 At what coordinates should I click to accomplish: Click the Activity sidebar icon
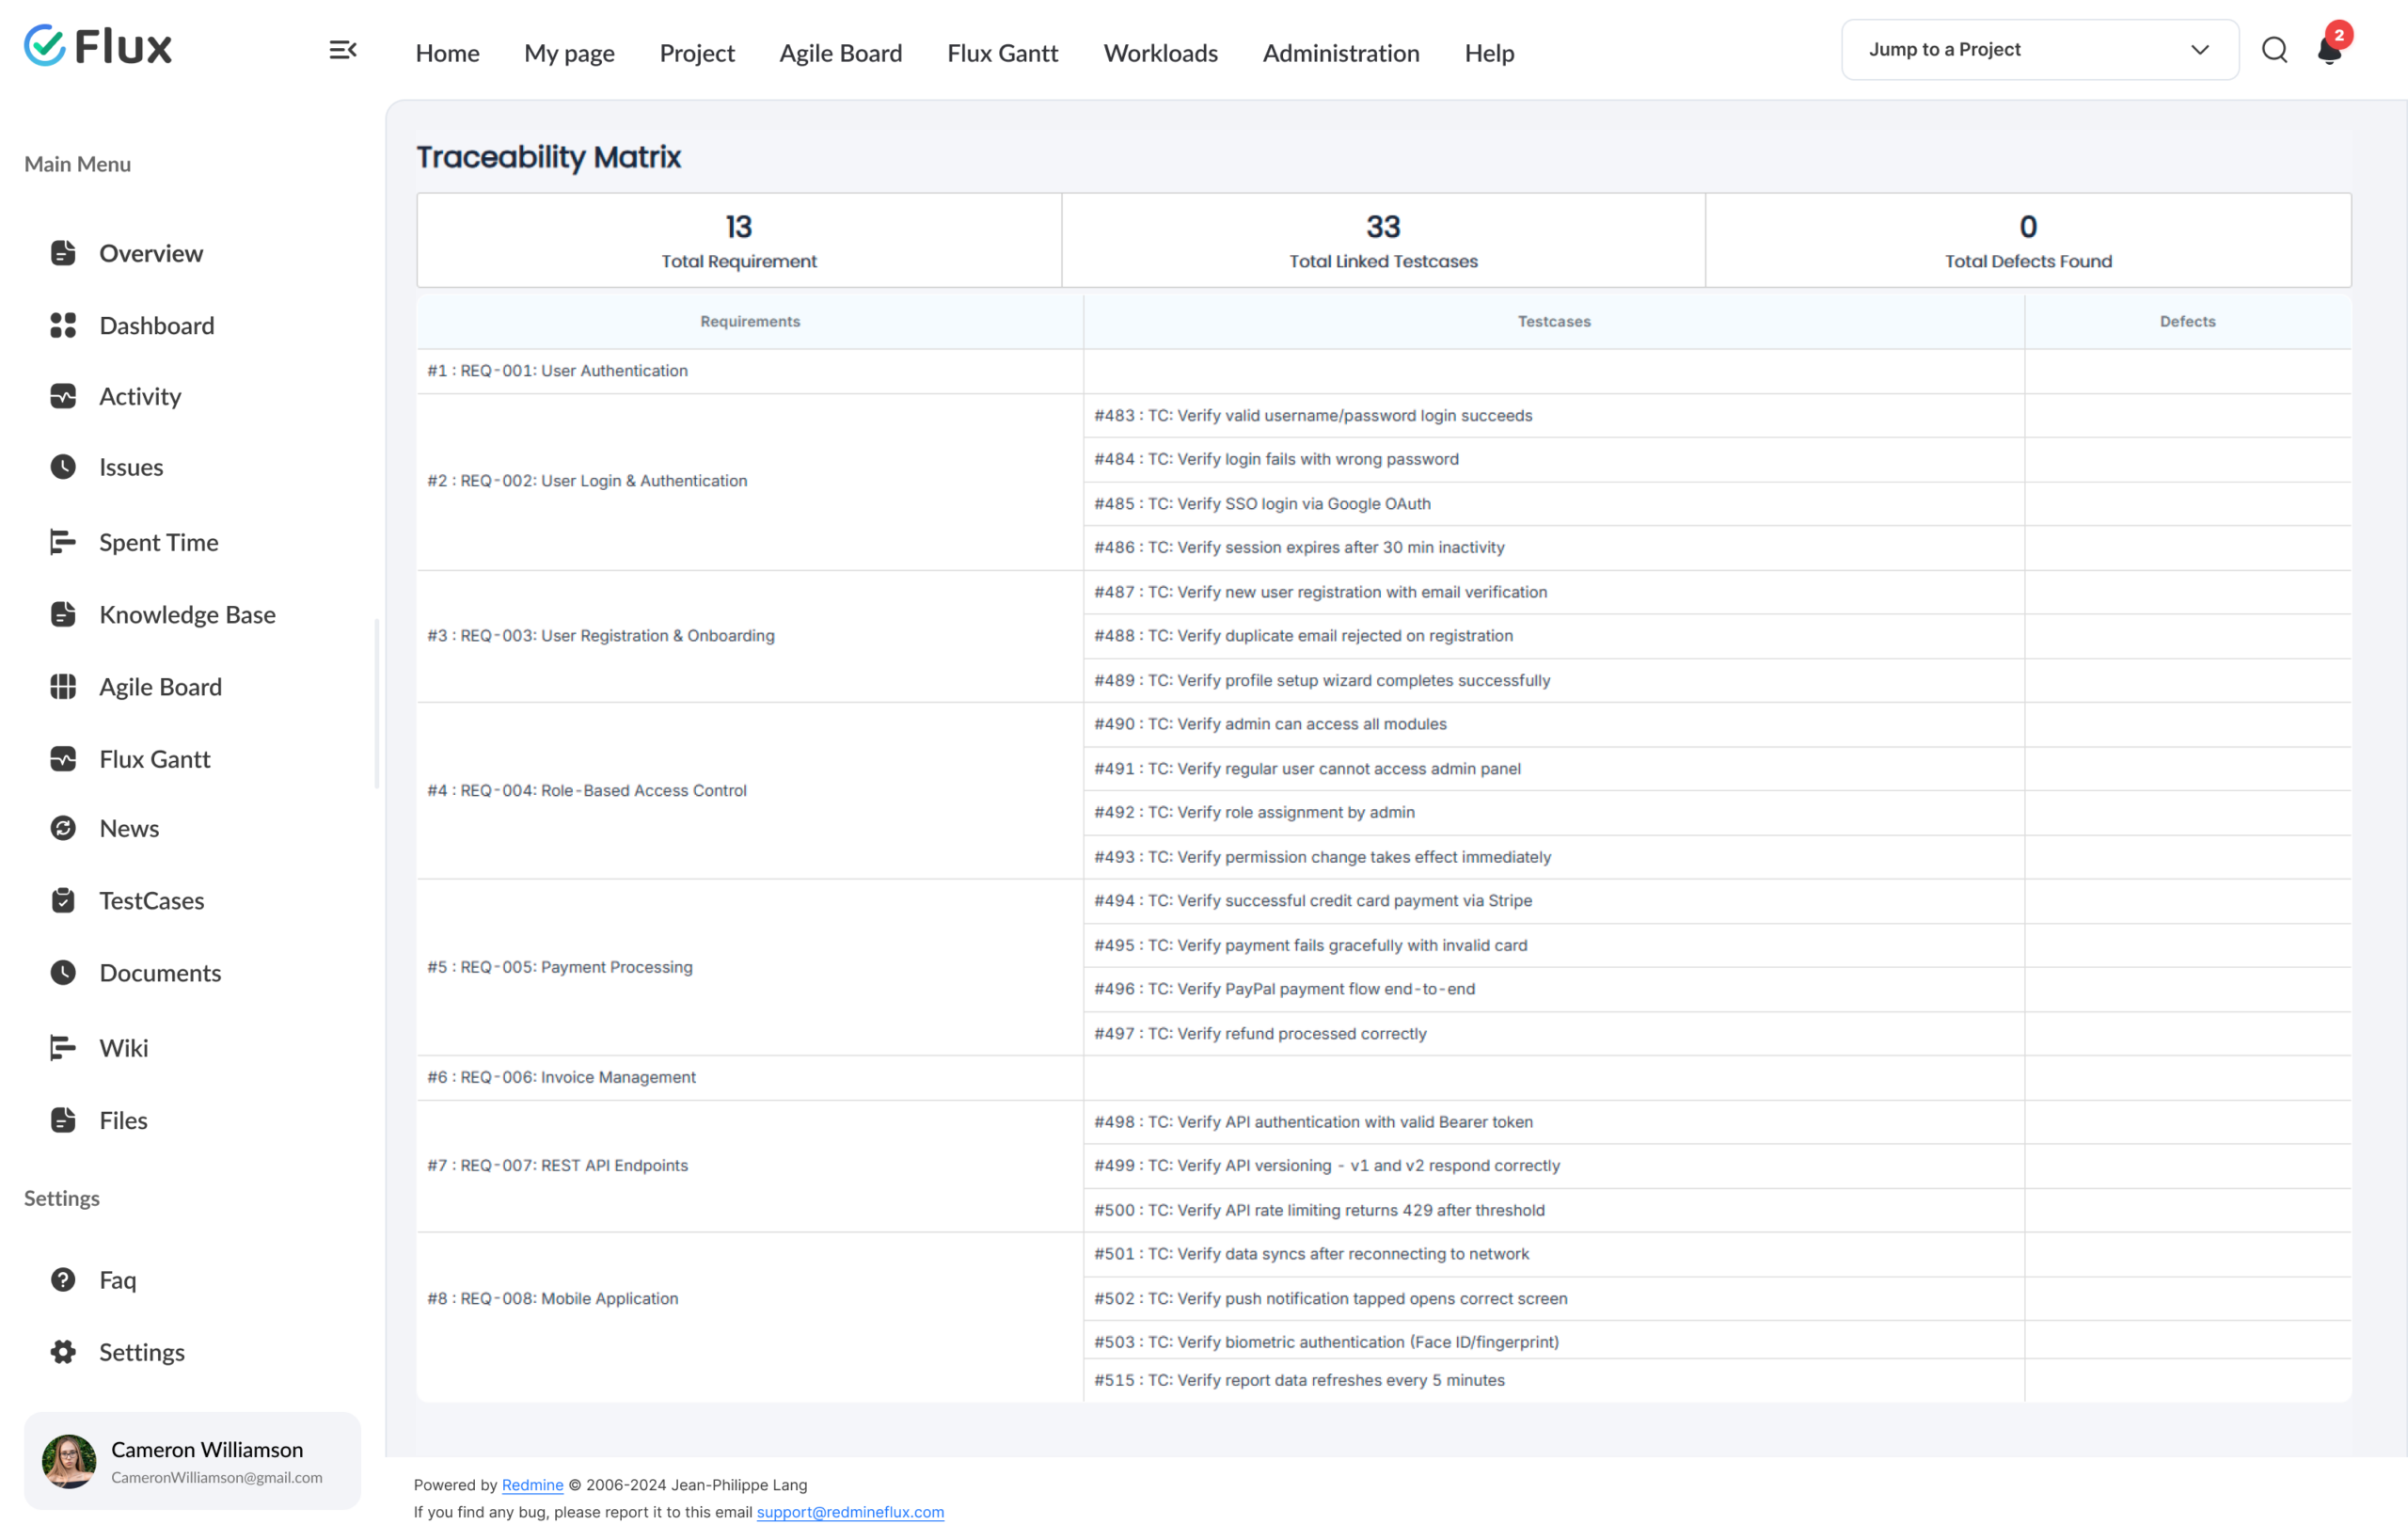pyautogui.click(x=63, y=396)
